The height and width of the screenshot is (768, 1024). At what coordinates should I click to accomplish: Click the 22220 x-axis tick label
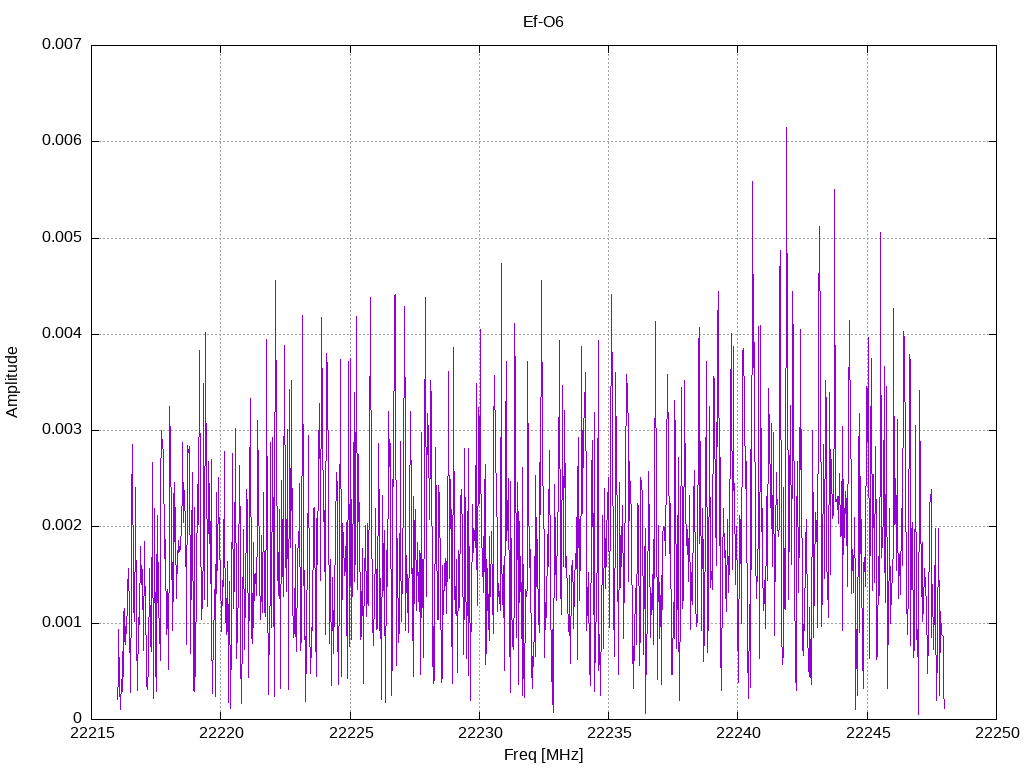(221, 733)
